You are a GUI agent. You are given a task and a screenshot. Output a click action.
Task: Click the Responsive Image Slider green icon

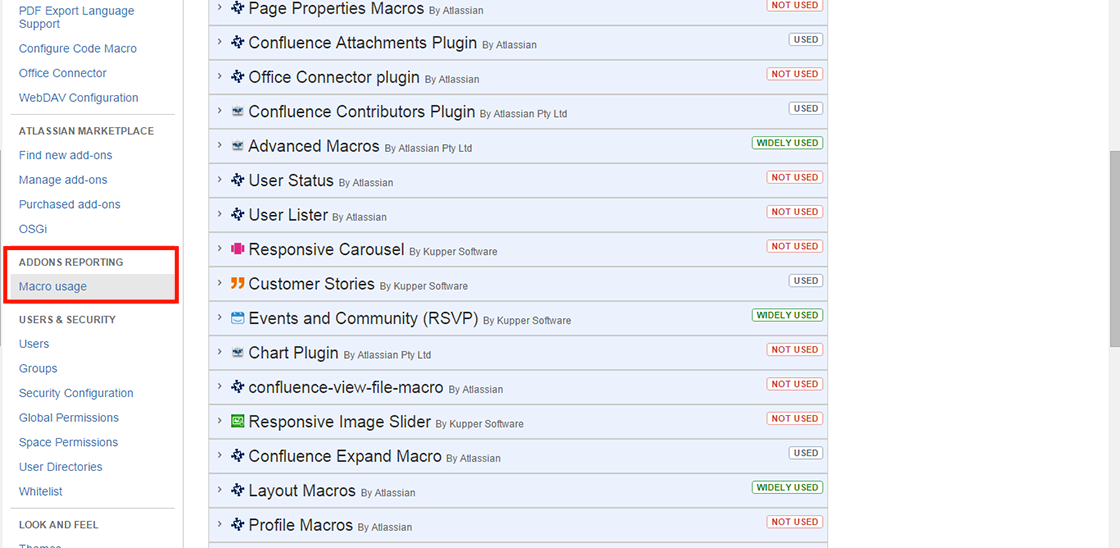(x=238, y=422)
